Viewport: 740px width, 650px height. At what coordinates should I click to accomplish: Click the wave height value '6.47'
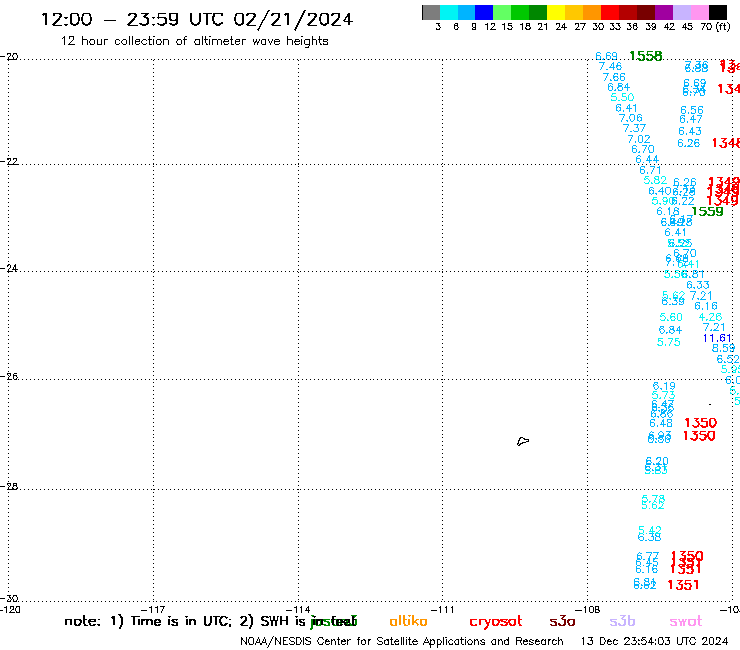[690, 119]
